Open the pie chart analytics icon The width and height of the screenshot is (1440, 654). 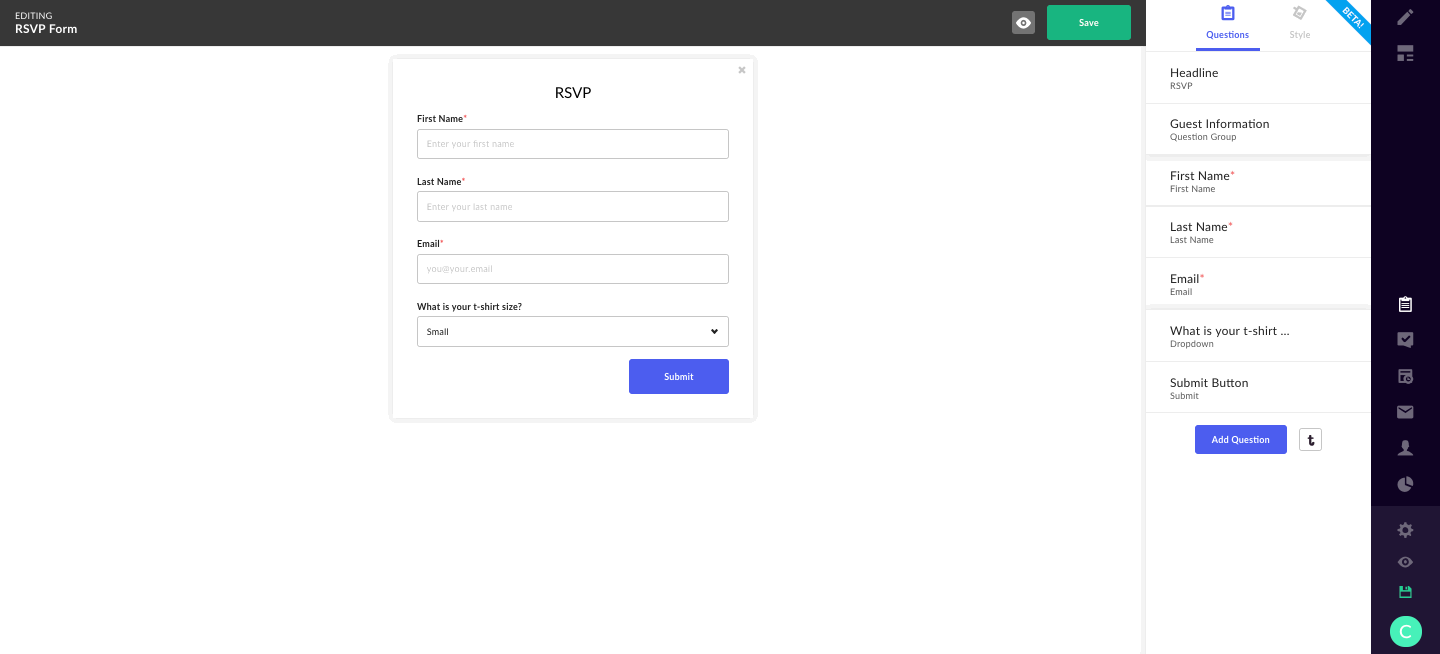[1405, 484]
